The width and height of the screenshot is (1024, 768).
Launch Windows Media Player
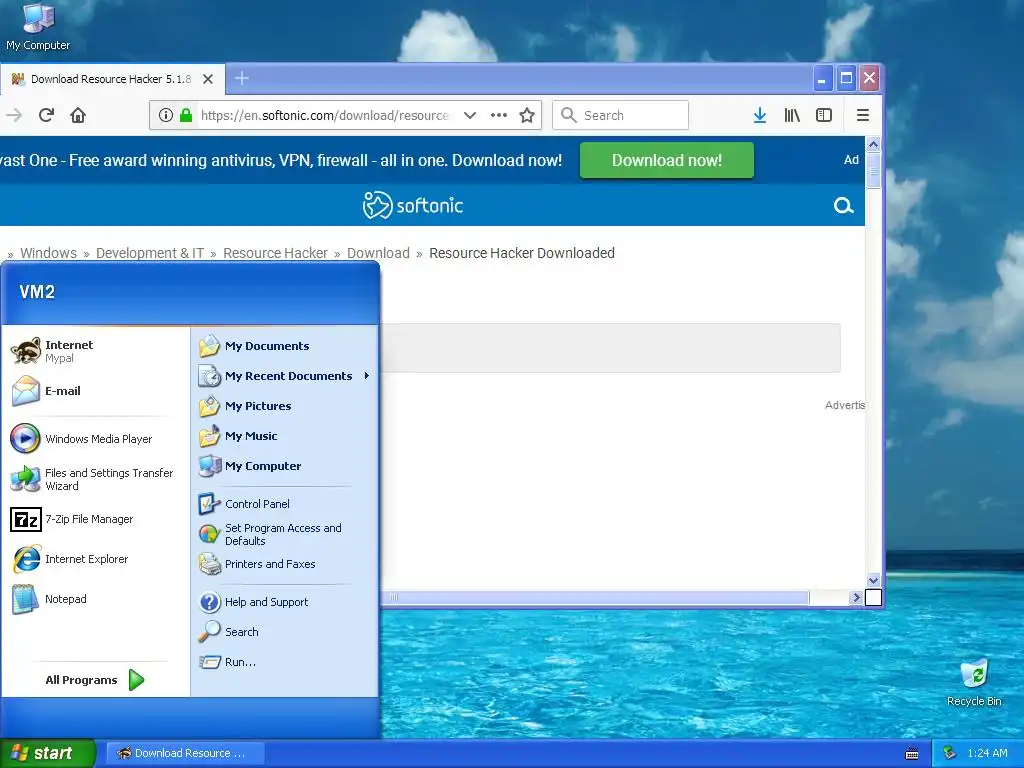(95, 439)
